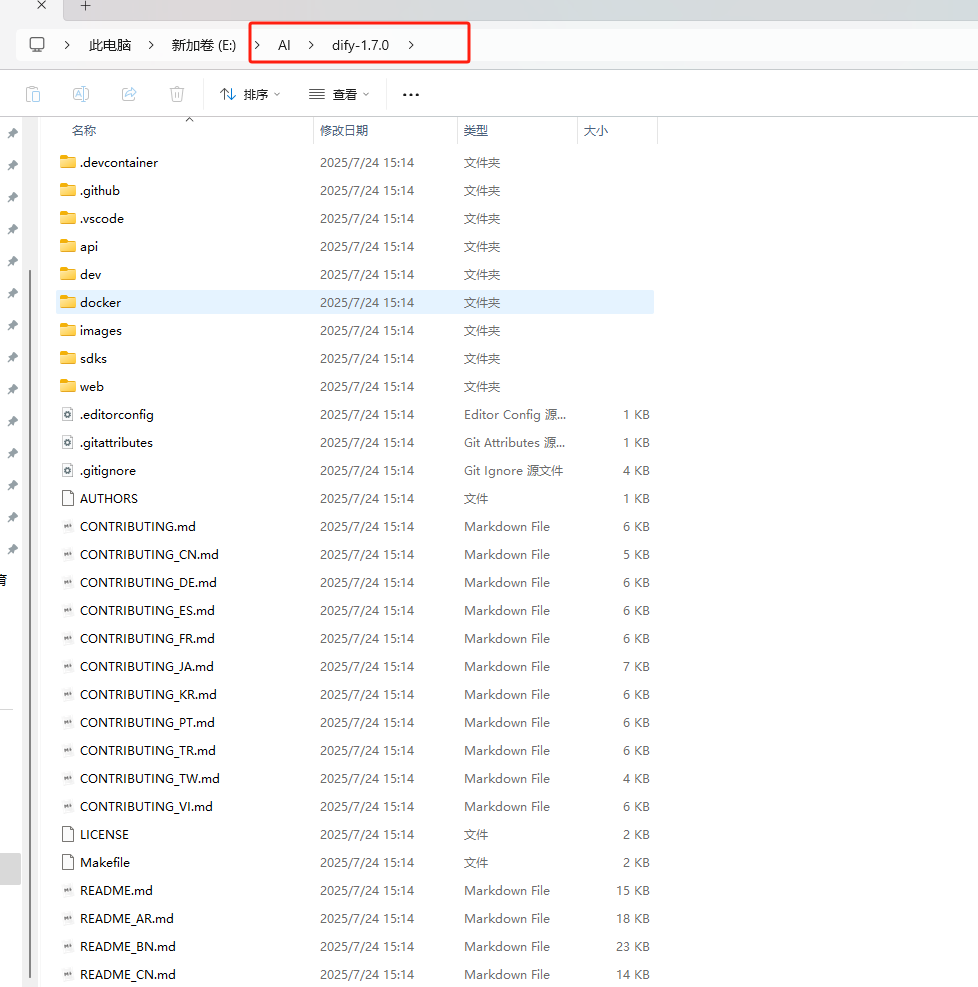The width and height of the screenshot is (978, 987).
Task: Click navigation pane vertical scrollbar
Action: click(30, 623)
